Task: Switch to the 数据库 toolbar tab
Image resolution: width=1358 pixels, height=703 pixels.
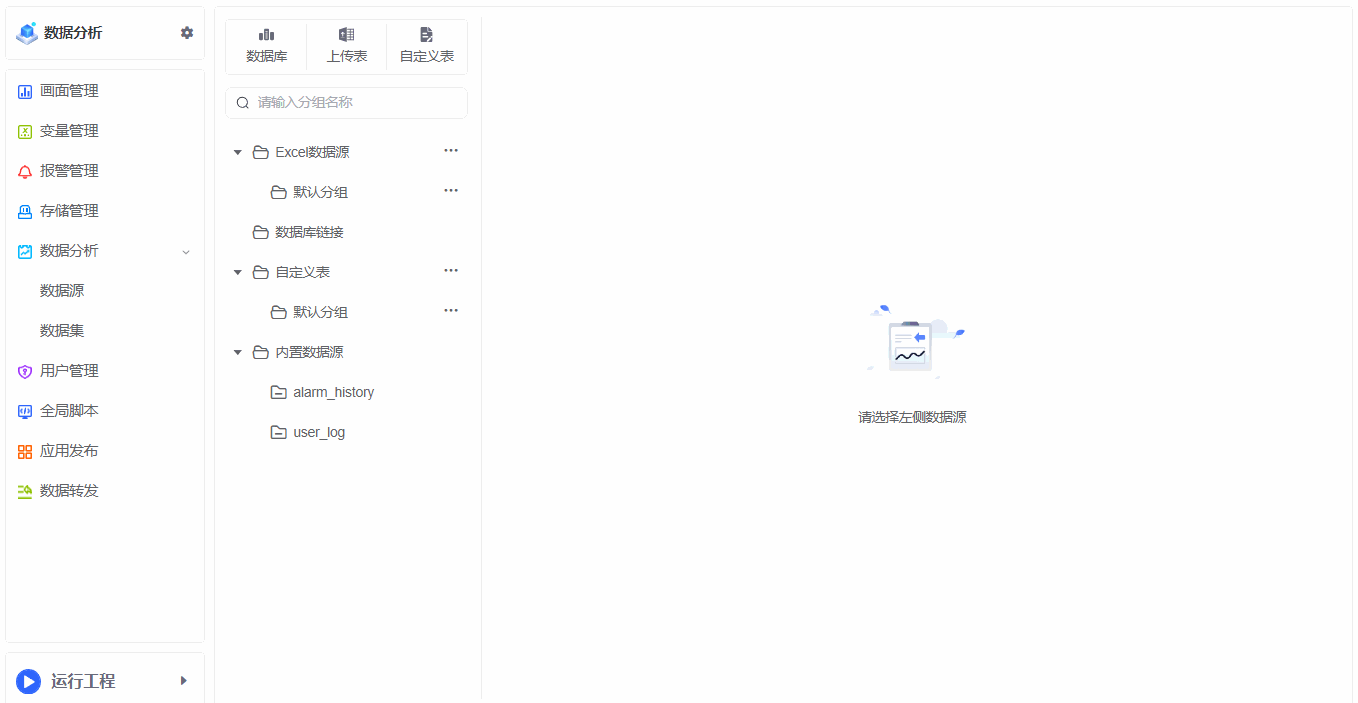Action: tap(266, 46)
